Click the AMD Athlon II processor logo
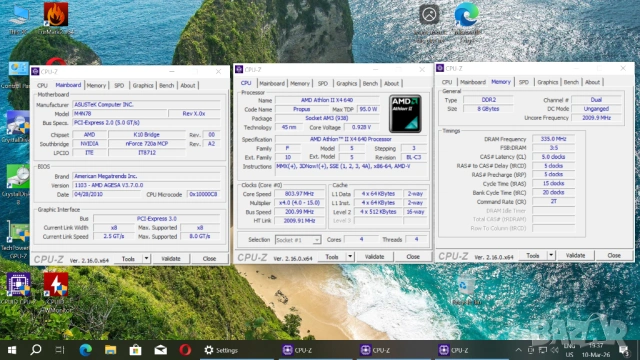This screenshot has height=360, width=640. [x=405, y=114]
